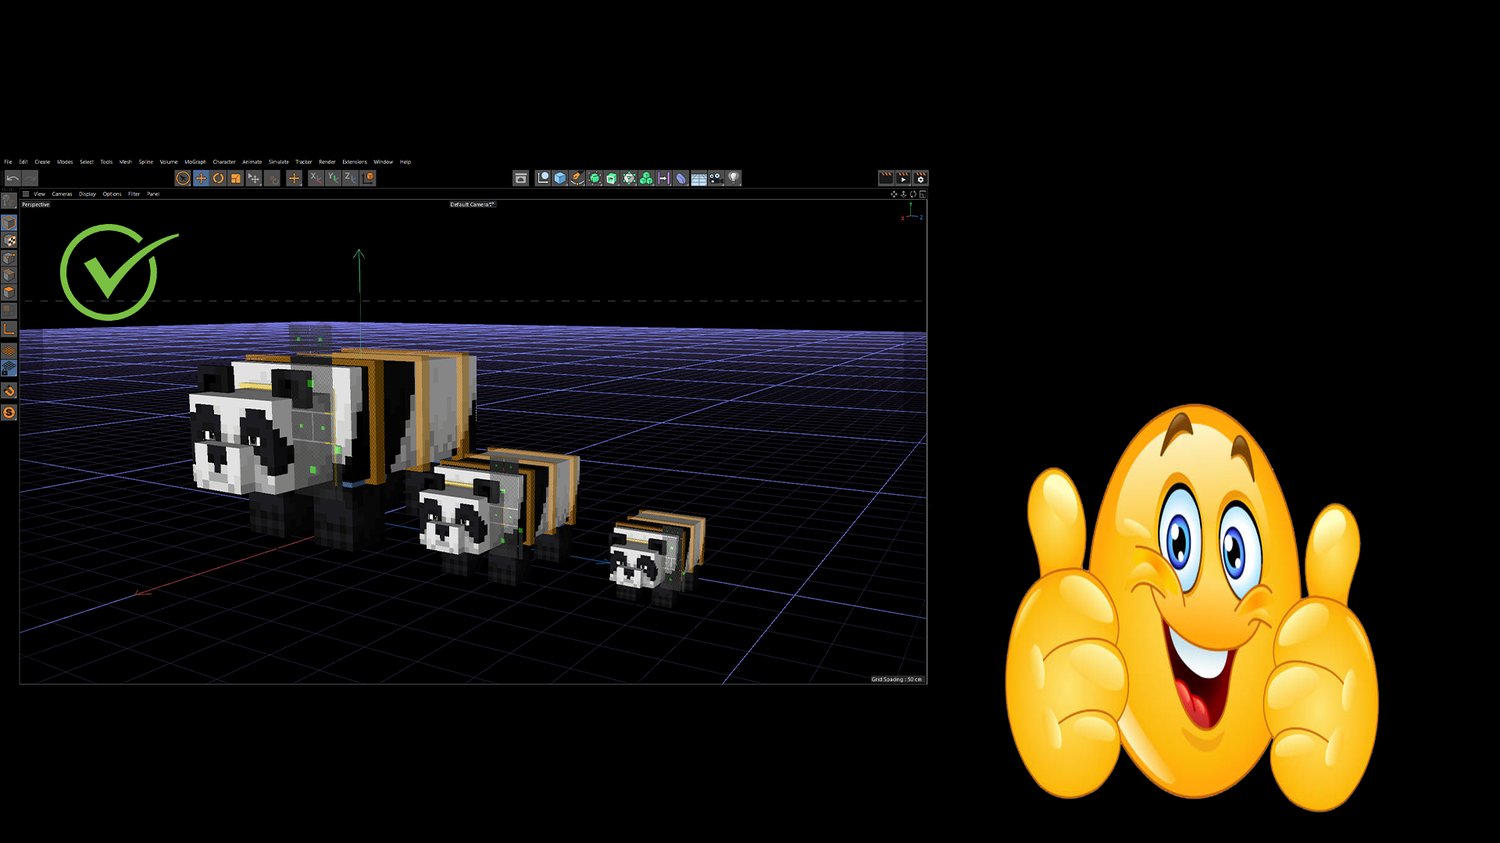
Task: Click the asset browser icon
Action: click(521, 178)
